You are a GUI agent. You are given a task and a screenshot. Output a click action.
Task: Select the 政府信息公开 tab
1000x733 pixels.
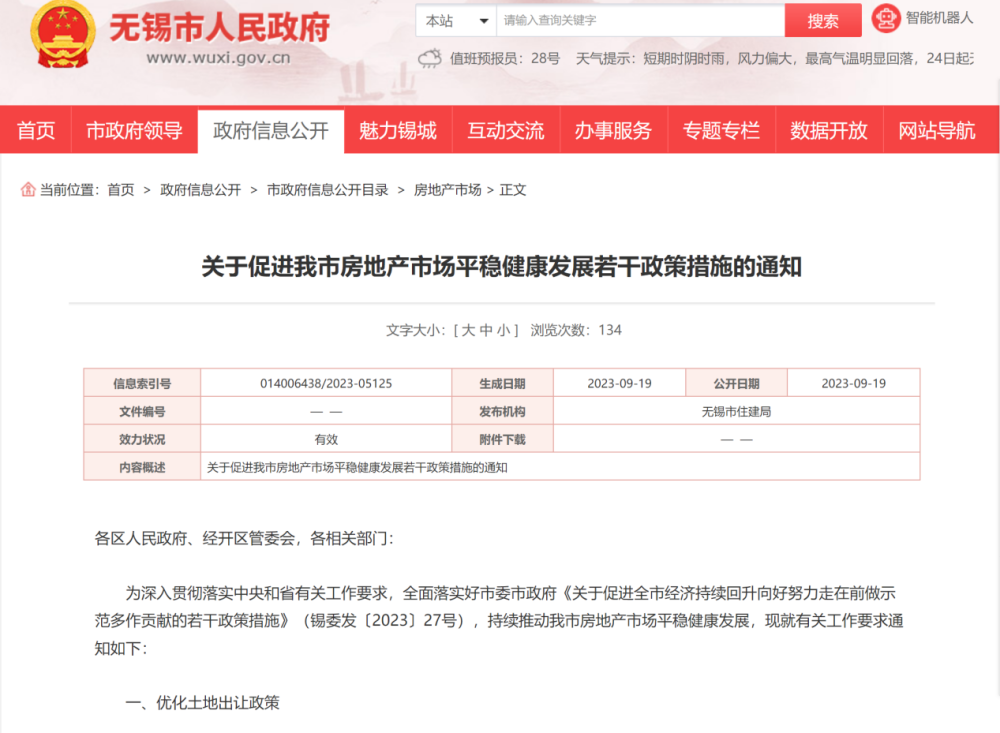click(271, 131)
